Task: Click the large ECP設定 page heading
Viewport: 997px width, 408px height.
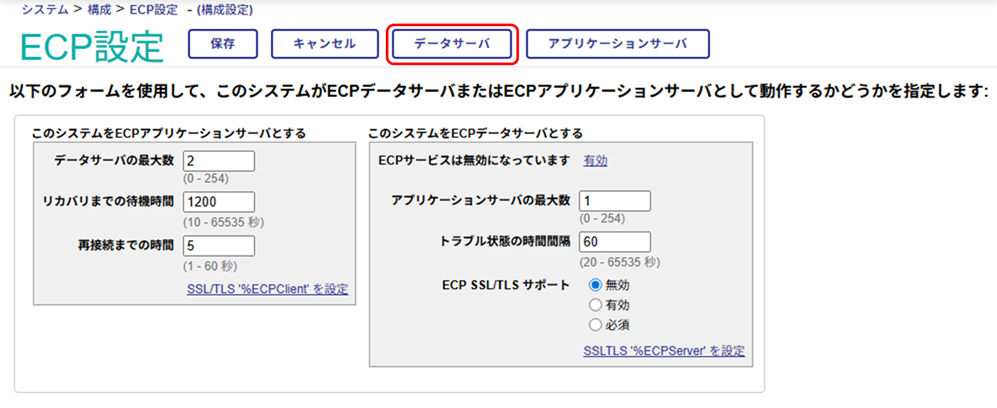Action: click(x=91, y=46)
